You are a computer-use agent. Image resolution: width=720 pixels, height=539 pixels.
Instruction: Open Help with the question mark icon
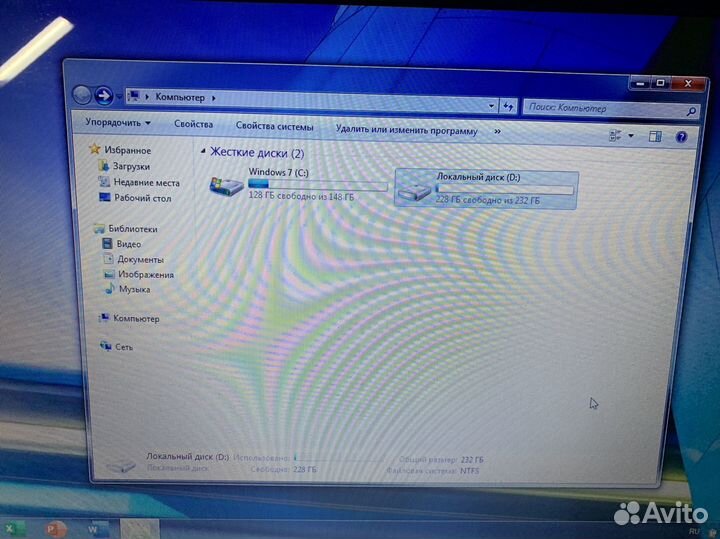tap(682, 137)
